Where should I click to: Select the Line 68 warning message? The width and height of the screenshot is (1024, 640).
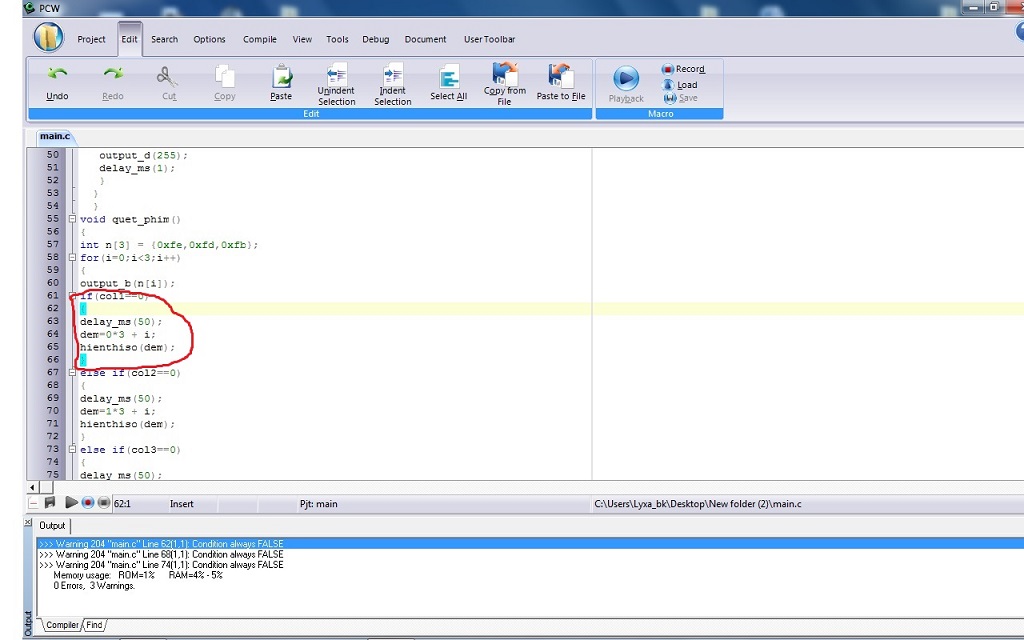pos(160,554)
